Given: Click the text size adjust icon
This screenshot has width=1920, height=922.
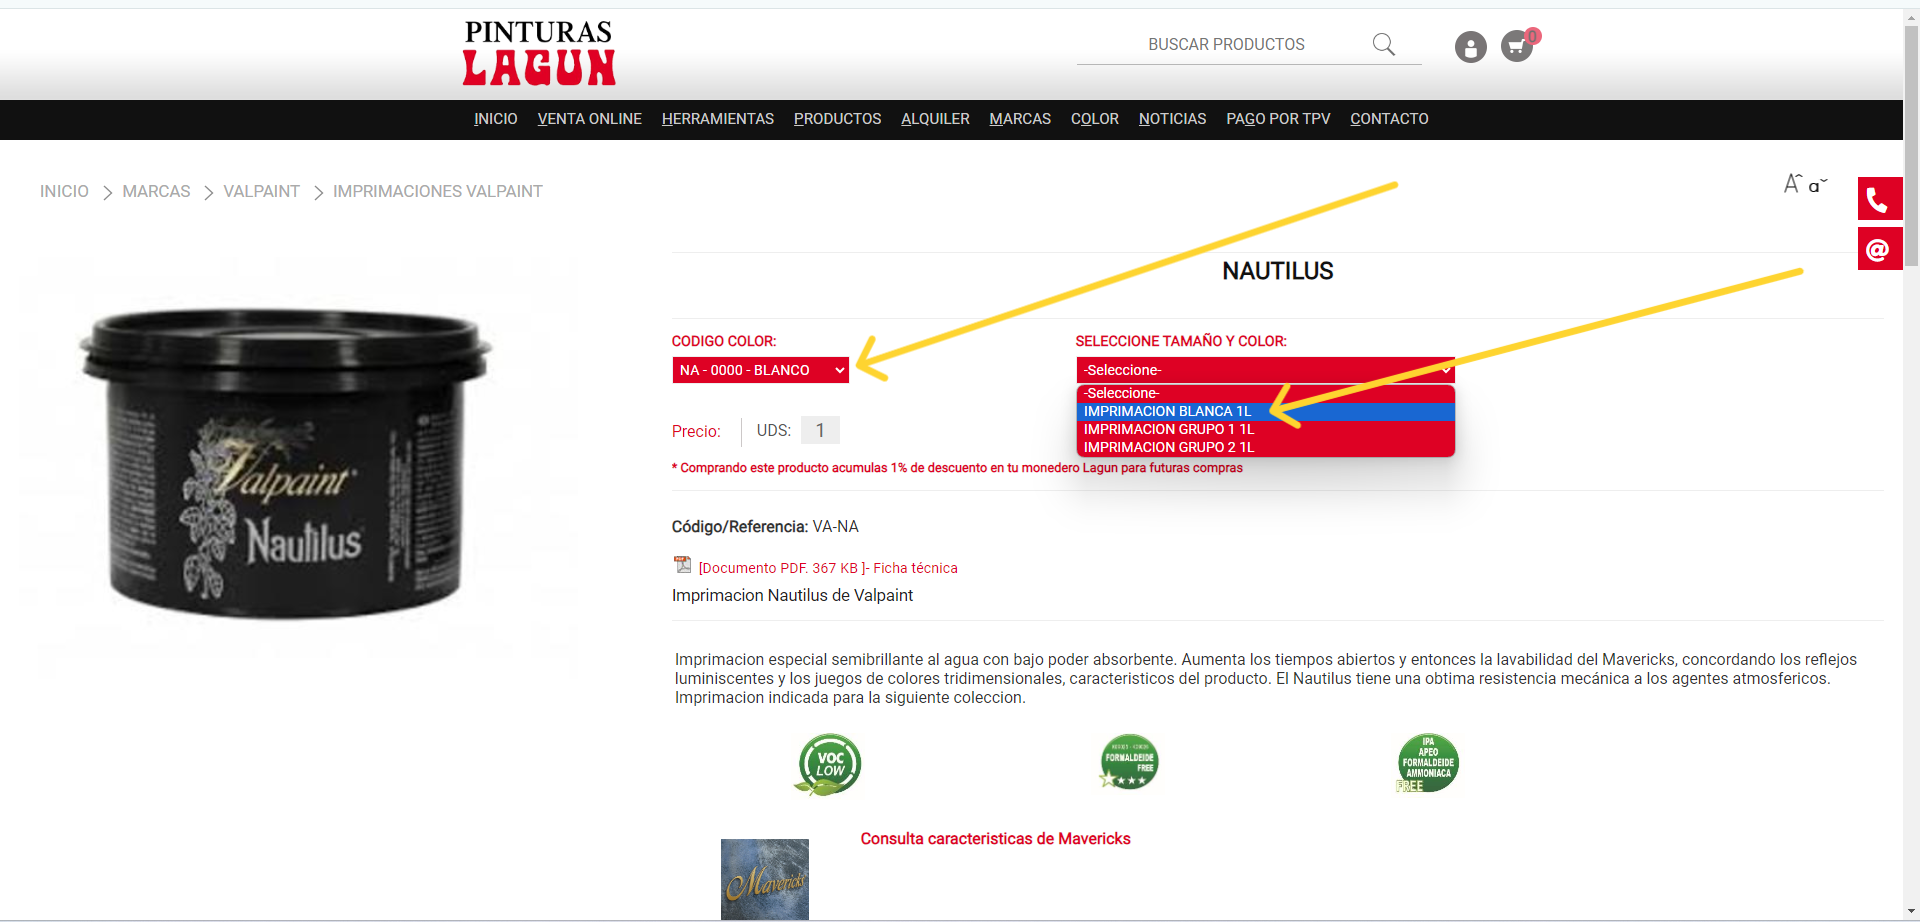Looking at the screenshot, I should coord(1805,184).
